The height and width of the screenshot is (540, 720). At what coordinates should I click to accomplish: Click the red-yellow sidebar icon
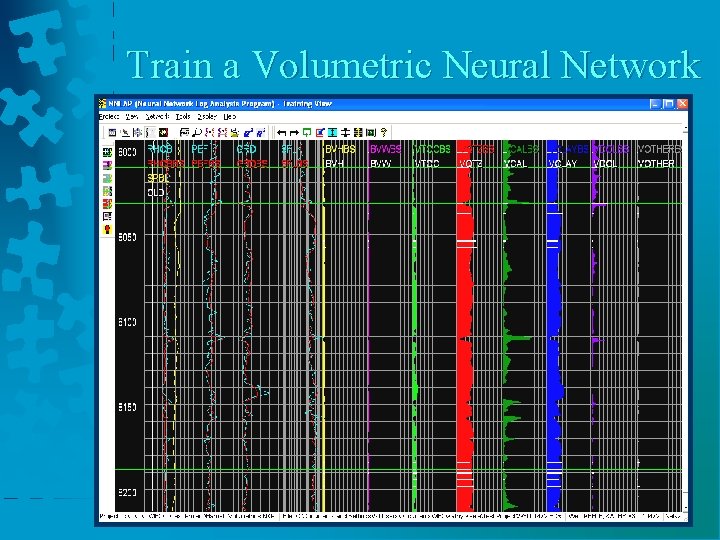(107, 203)
